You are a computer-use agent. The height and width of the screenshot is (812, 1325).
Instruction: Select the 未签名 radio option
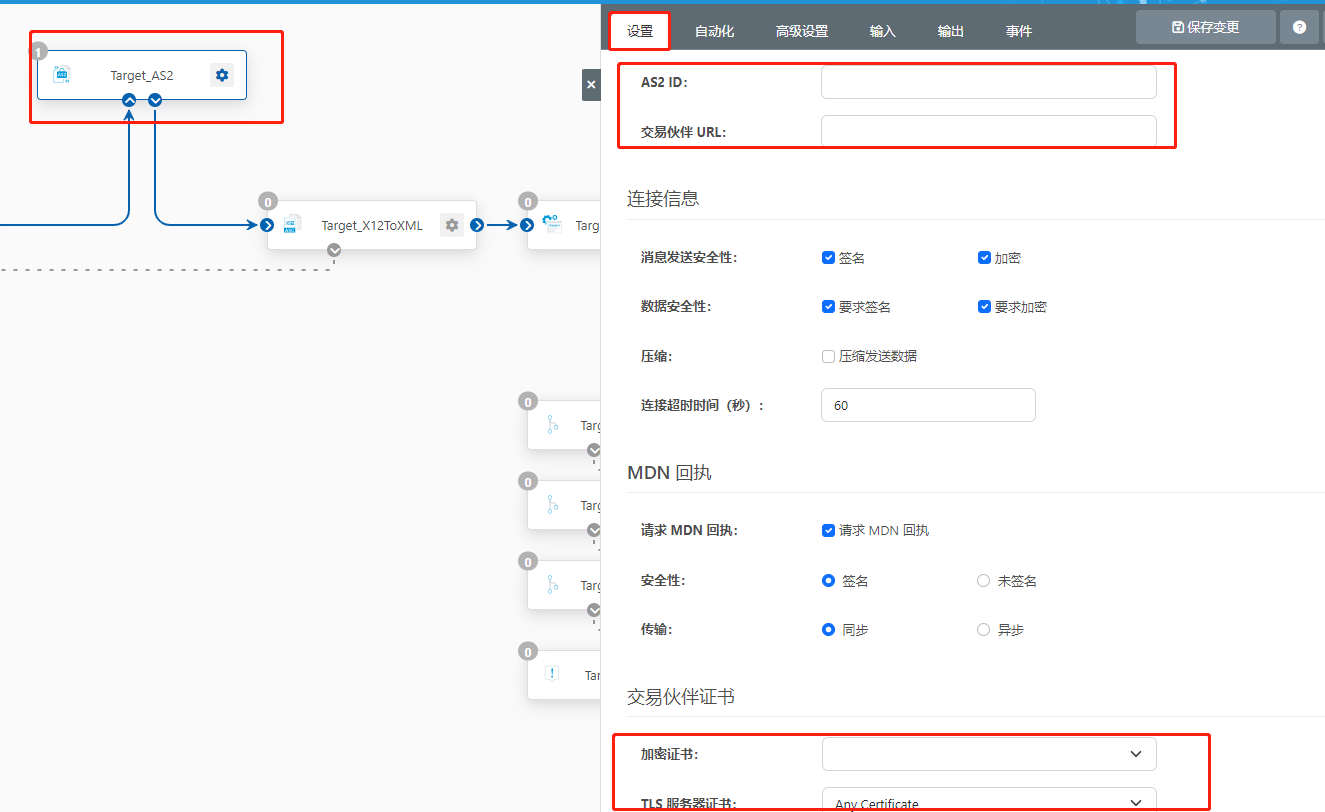click(983, 581)
